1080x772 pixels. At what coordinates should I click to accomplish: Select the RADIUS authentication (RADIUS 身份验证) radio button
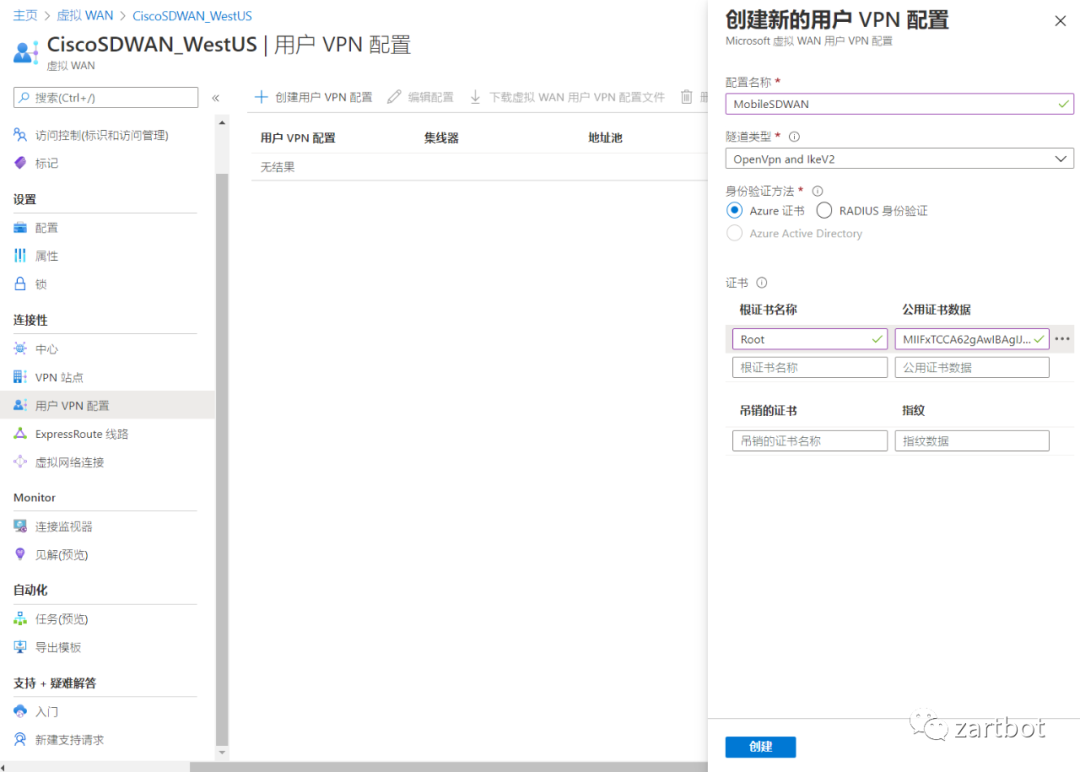coord(824,210)
